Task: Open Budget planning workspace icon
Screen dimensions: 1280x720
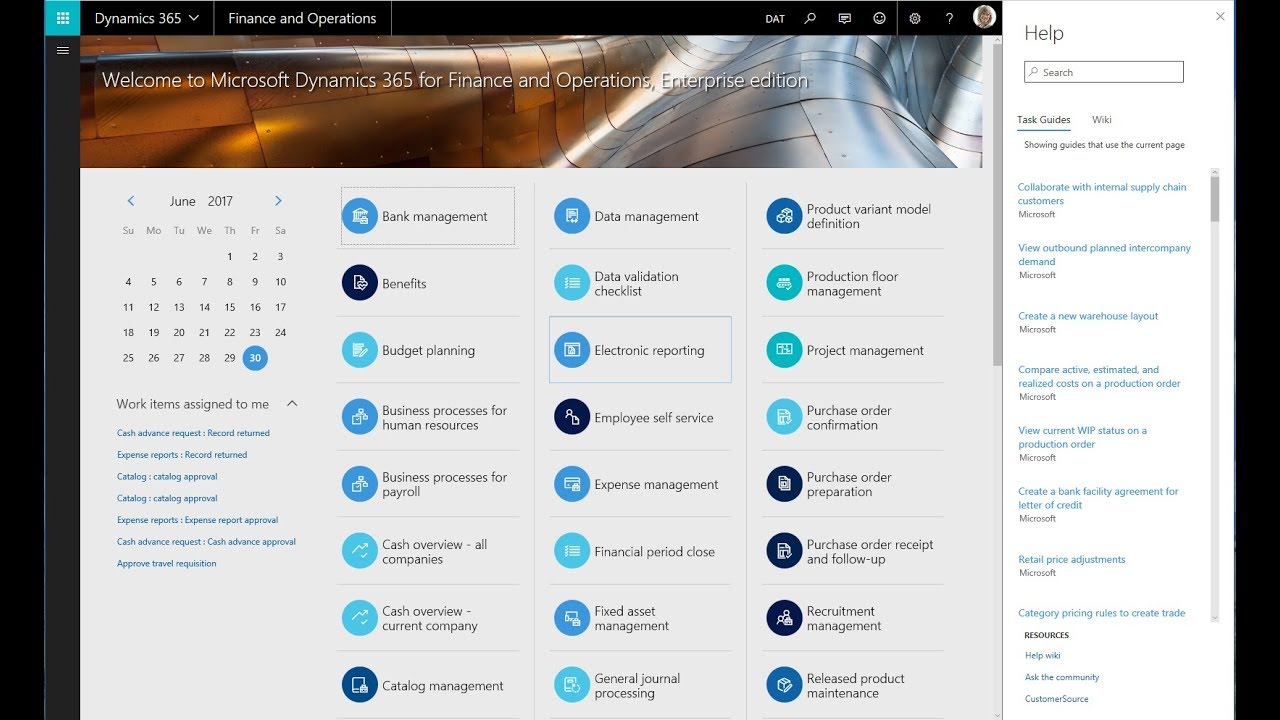Action: click(360, 350)
